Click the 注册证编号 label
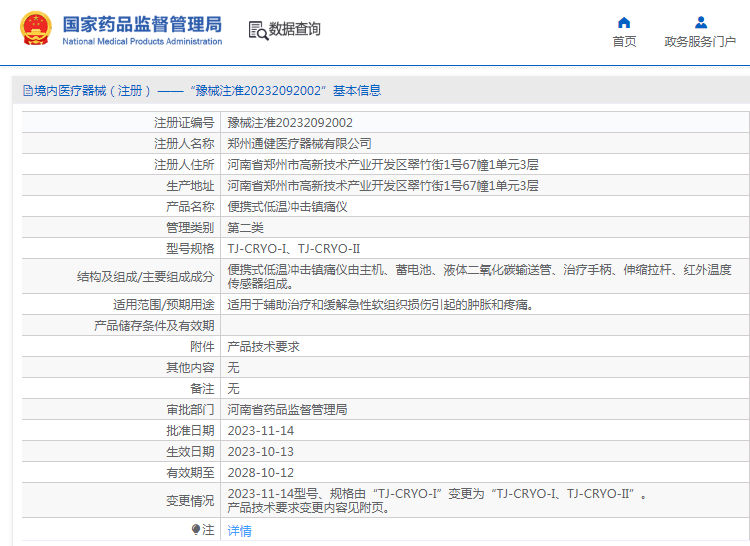The image size is (750, 546). (x=184, y=123)
